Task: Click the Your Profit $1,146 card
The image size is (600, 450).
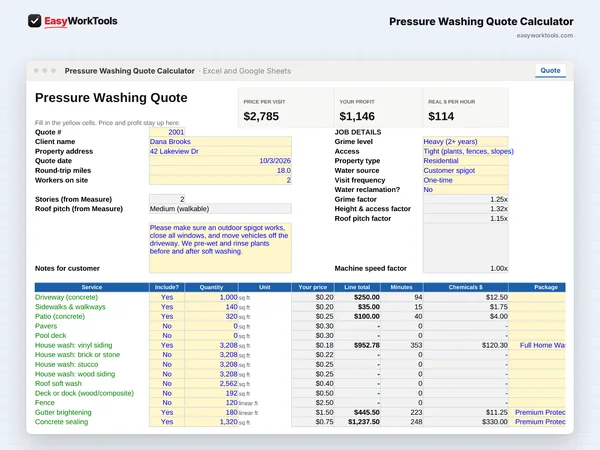Action: point(378,108)
